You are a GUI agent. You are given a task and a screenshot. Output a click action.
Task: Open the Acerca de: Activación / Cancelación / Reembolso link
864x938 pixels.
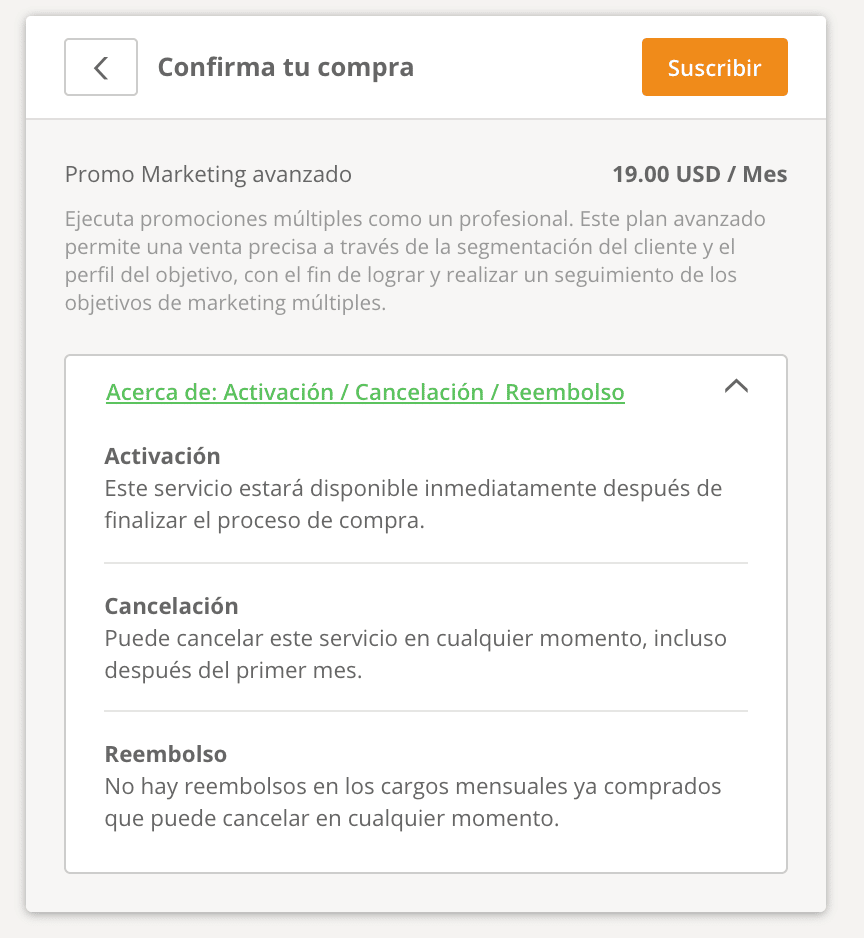tap(365, 392)
